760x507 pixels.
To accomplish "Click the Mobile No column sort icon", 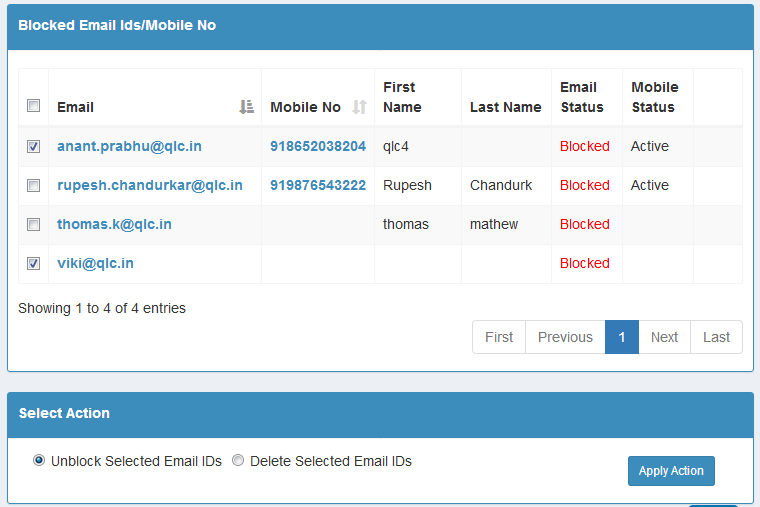I will tap(360, 107).
